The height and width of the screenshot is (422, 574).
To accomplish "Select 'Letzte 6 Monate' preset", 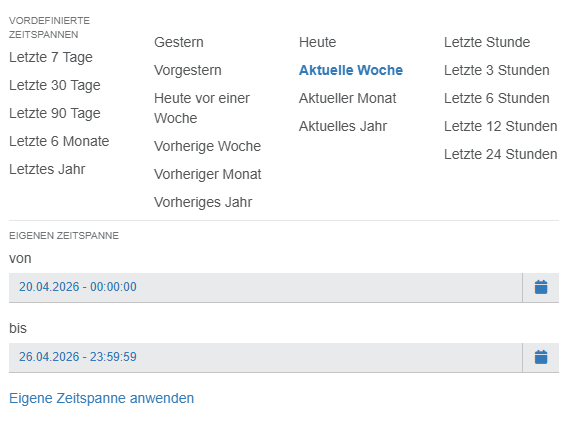I will click(59, 141).
